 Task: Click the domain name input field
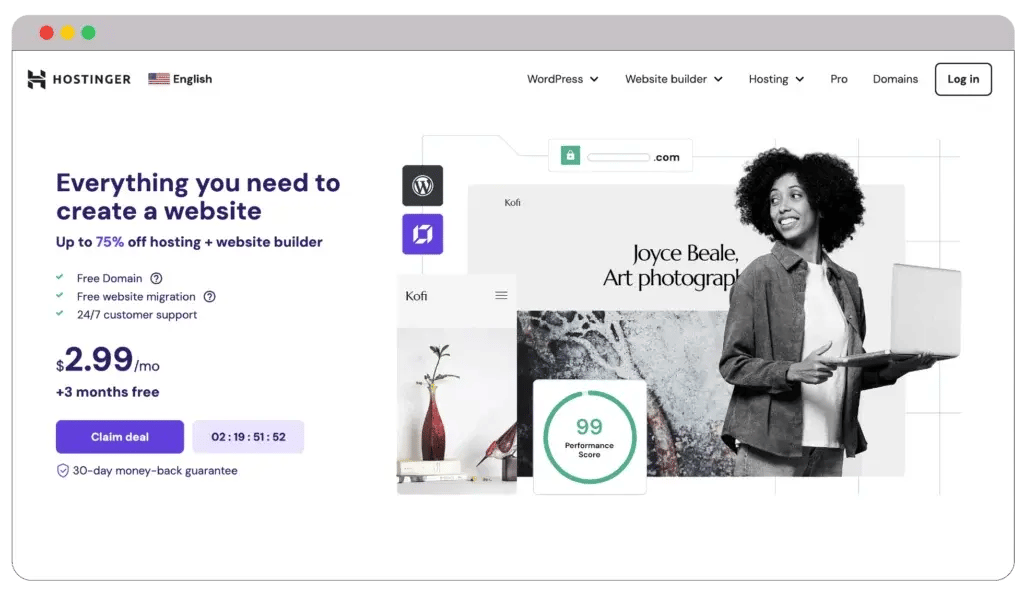[x=618, y=157]
